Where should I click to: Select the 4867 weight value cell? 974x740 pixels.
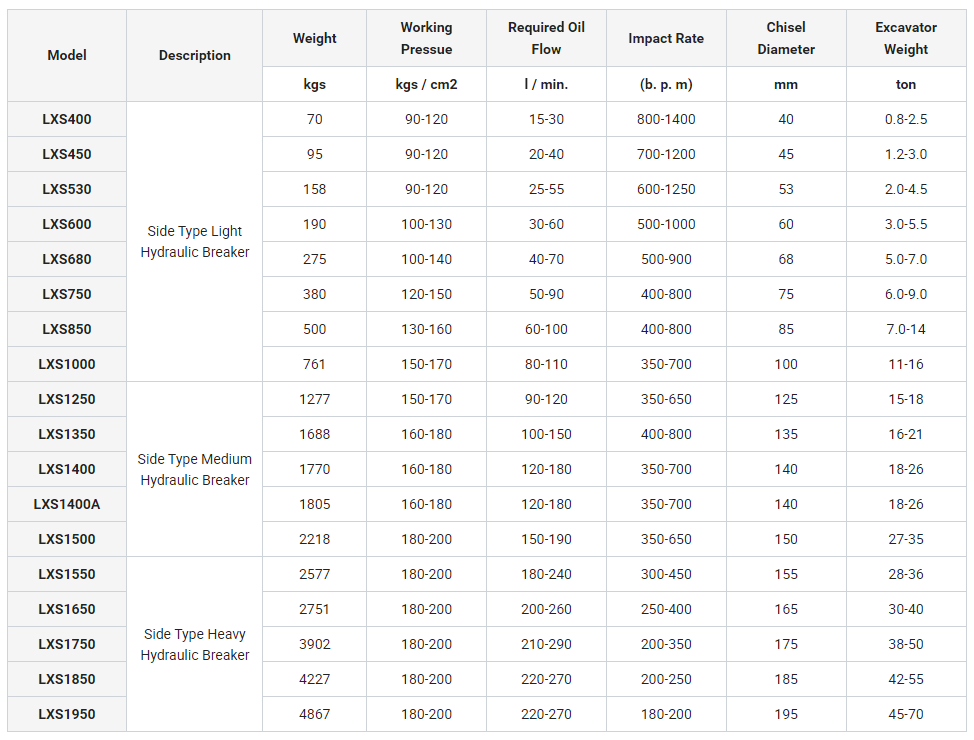[x=314, y=714]
